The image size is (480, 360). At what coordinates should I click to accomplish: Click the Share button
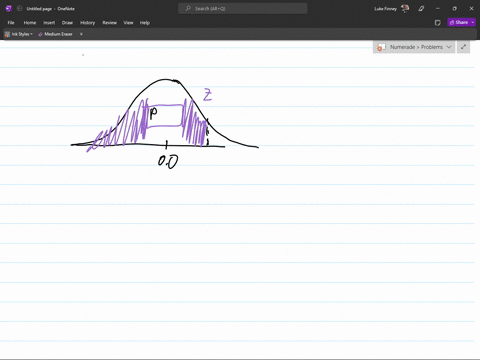tap(459, 22)
